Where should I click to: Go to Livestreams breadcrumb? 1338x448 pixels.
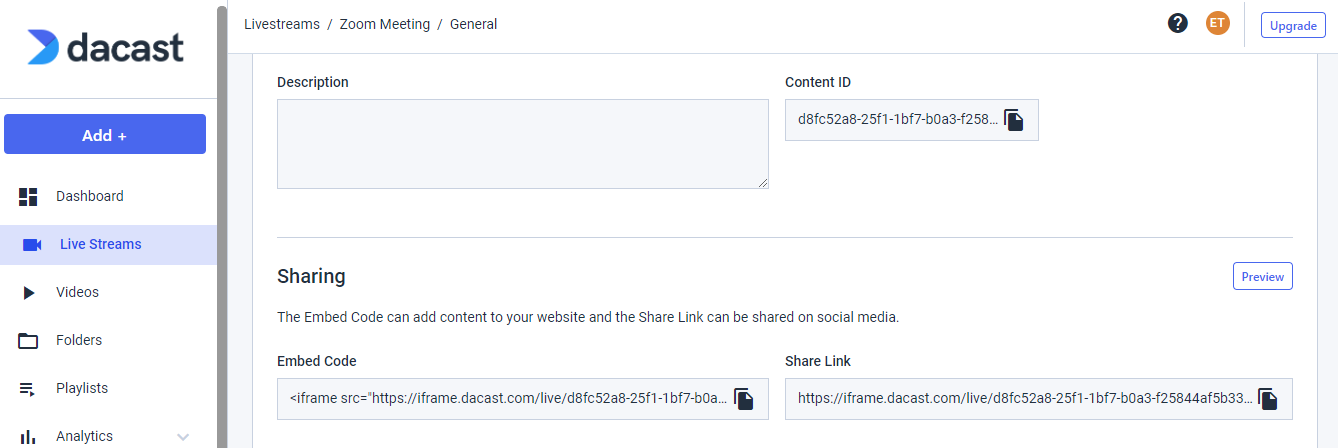click(281, 24)
